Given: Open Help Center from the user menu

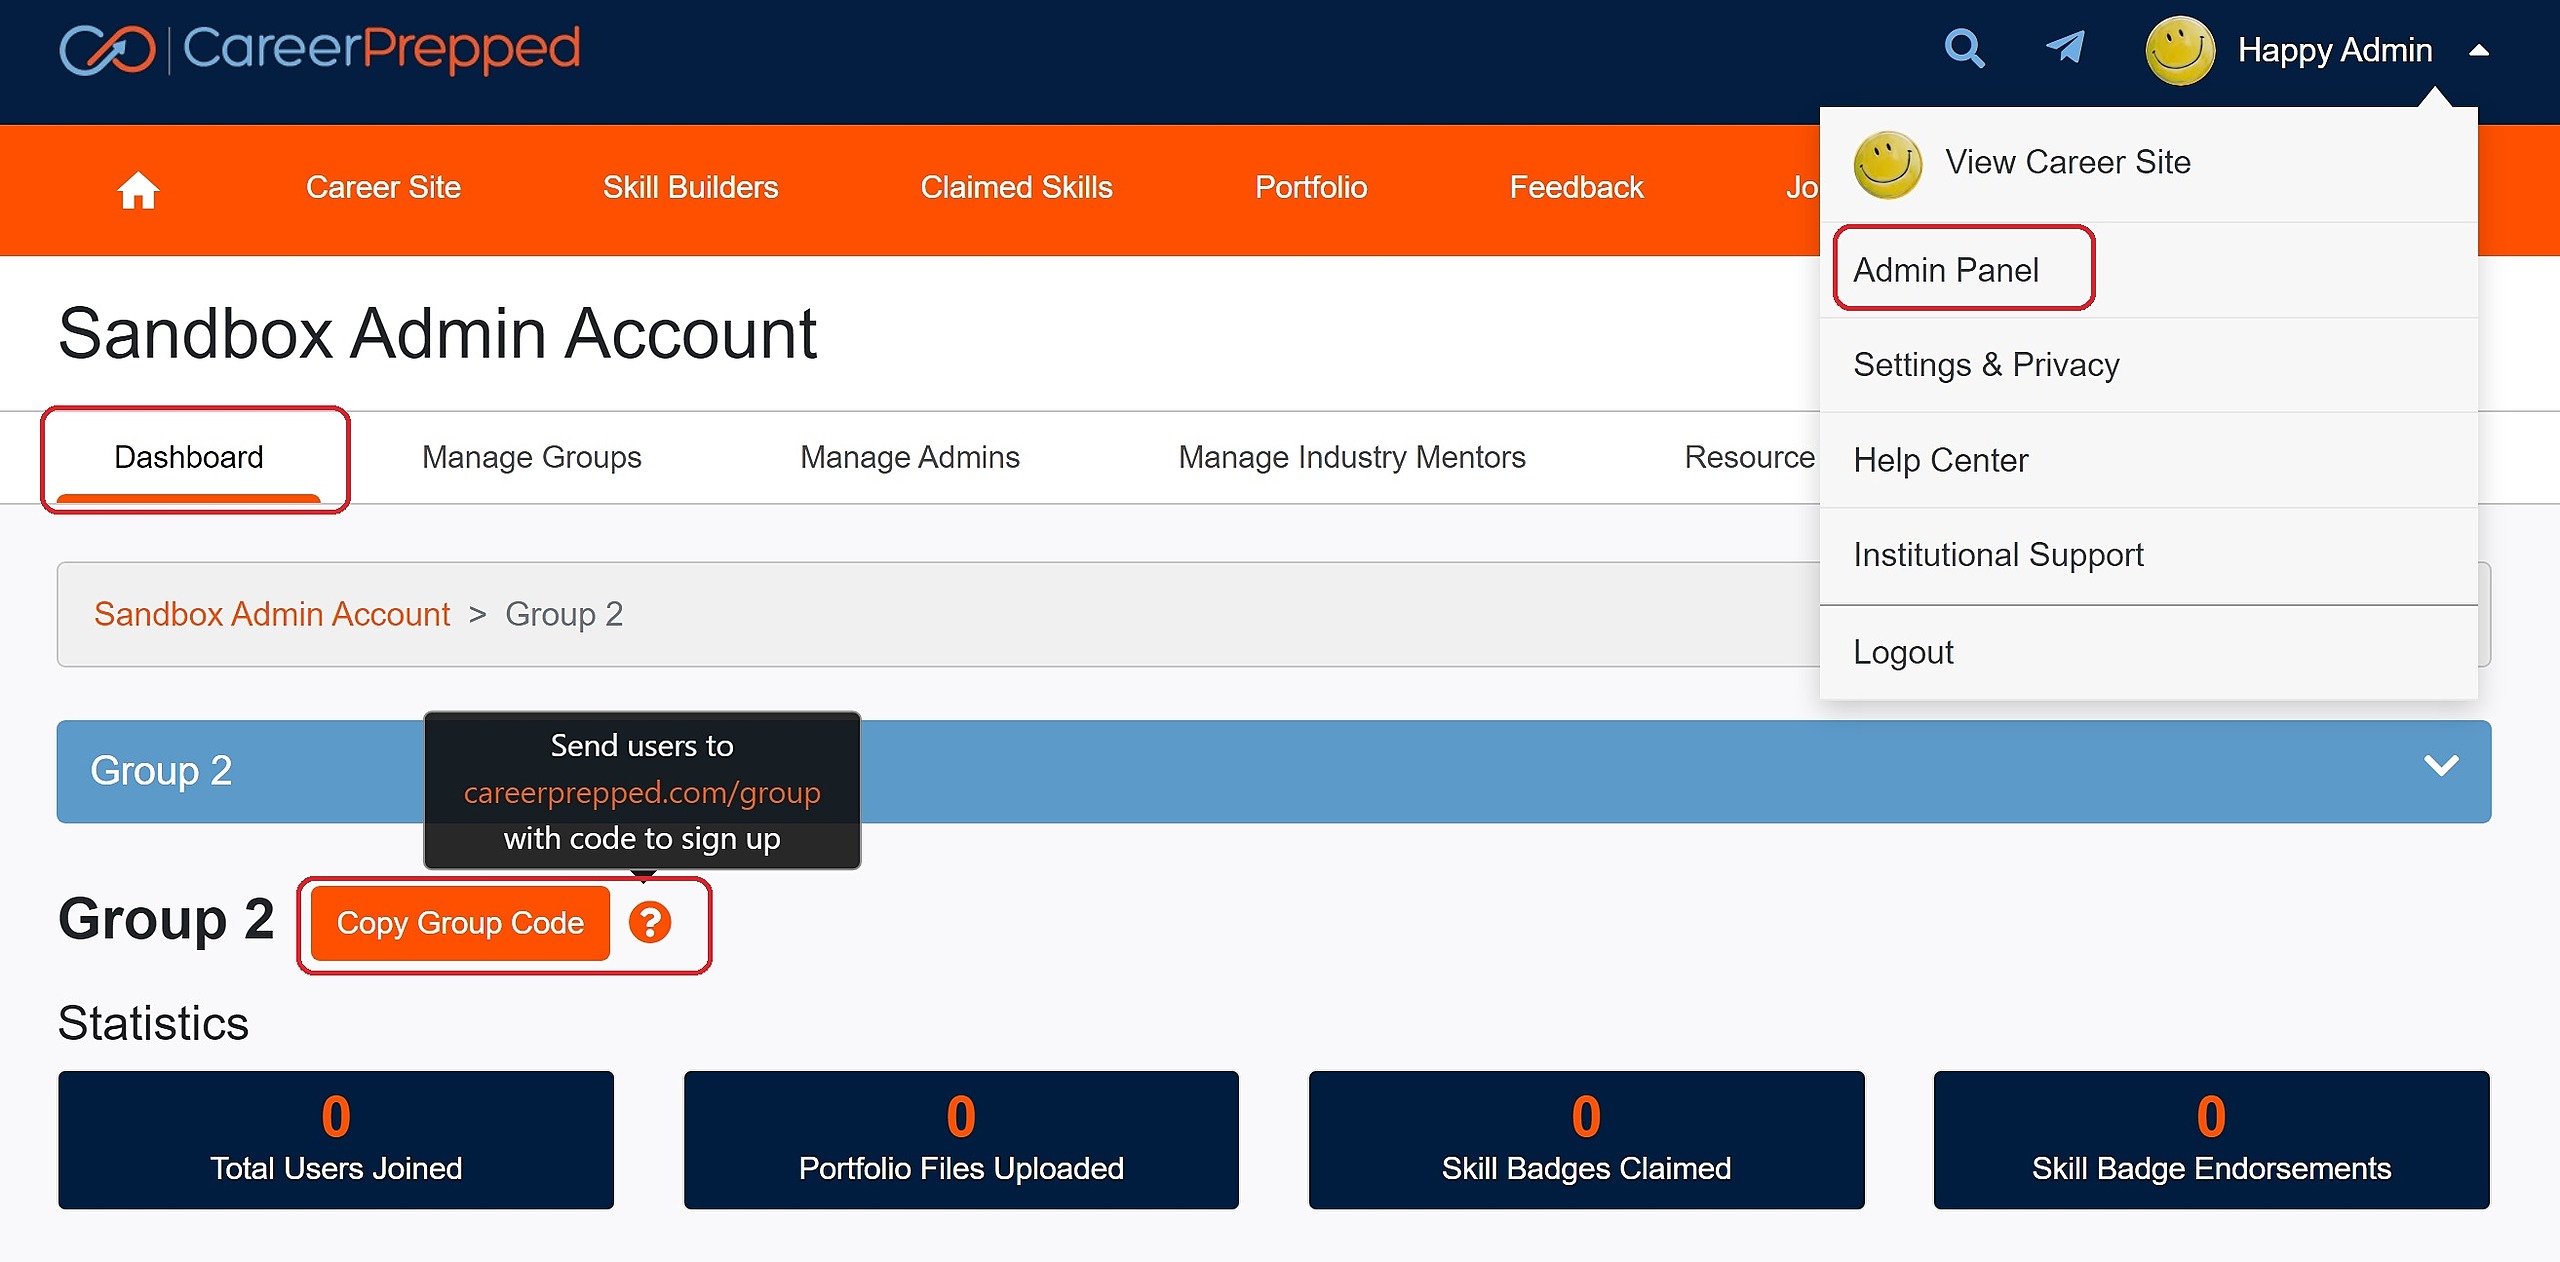Looking at the screenshot, I should point(2148,459).
